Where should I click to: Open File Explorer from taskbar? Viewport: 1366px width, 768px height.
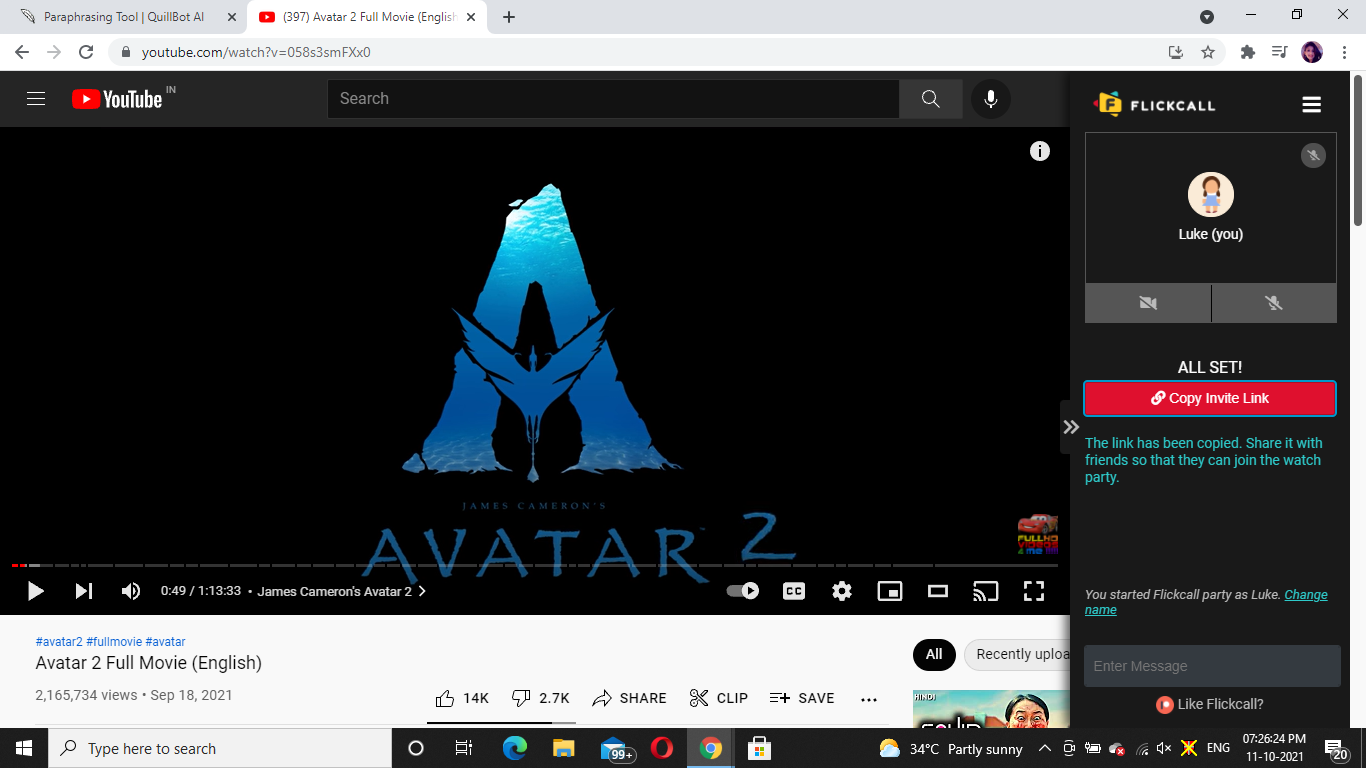564,748
